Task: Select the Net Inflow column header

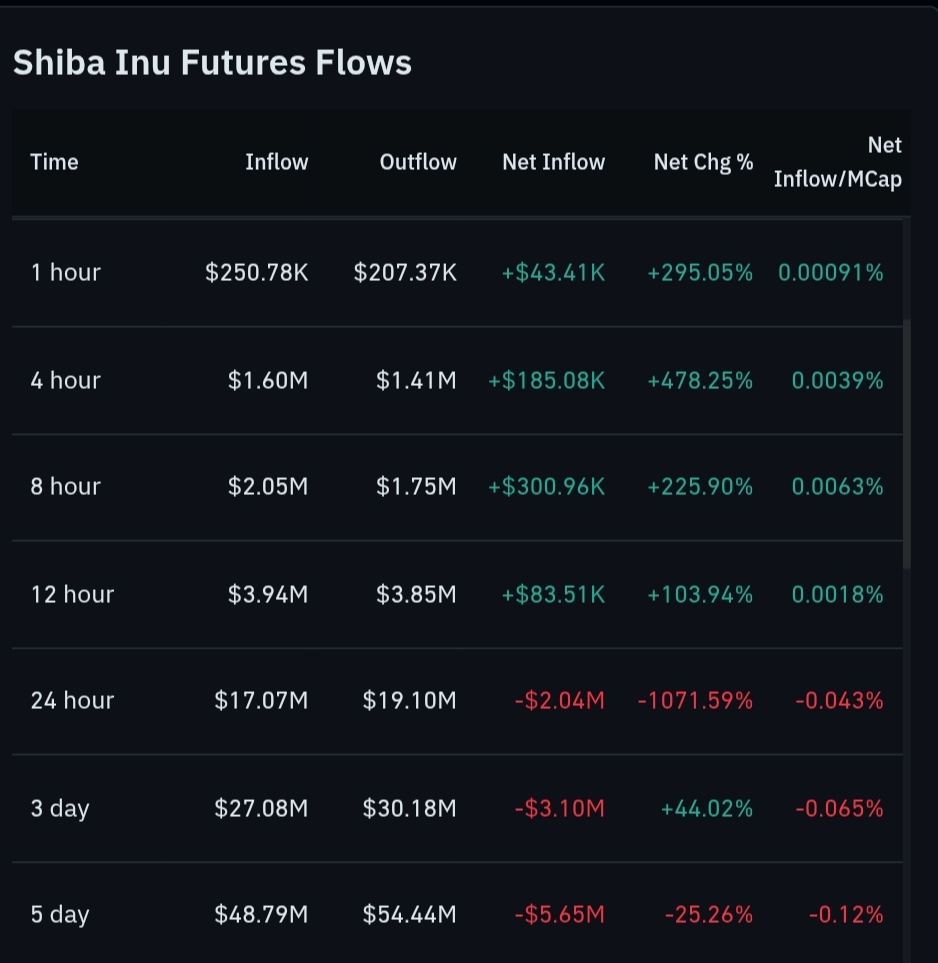Action: [x=553, y=162]
